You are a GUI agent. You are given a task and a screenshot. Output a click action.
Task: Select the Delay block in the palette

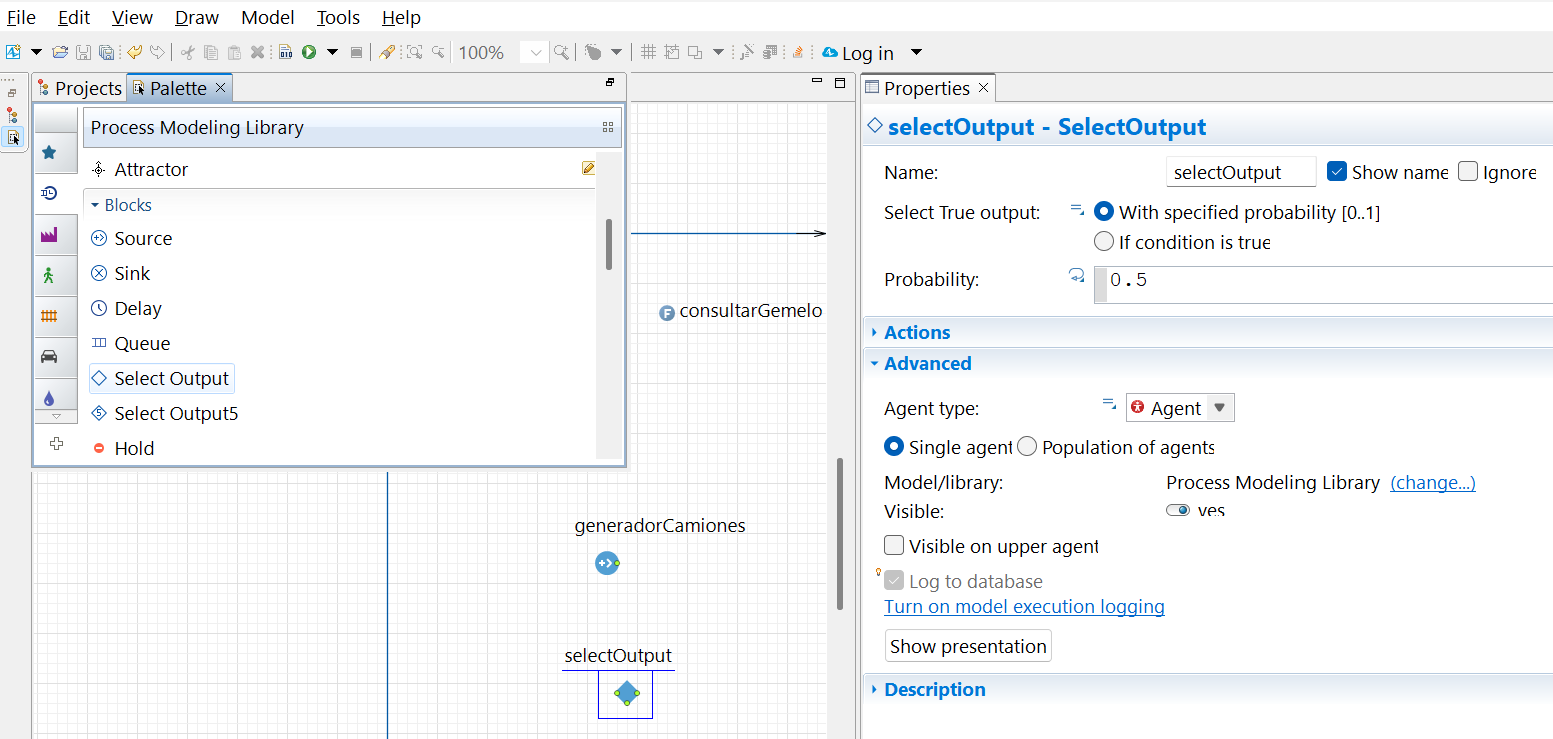click(x=126, y=309)
